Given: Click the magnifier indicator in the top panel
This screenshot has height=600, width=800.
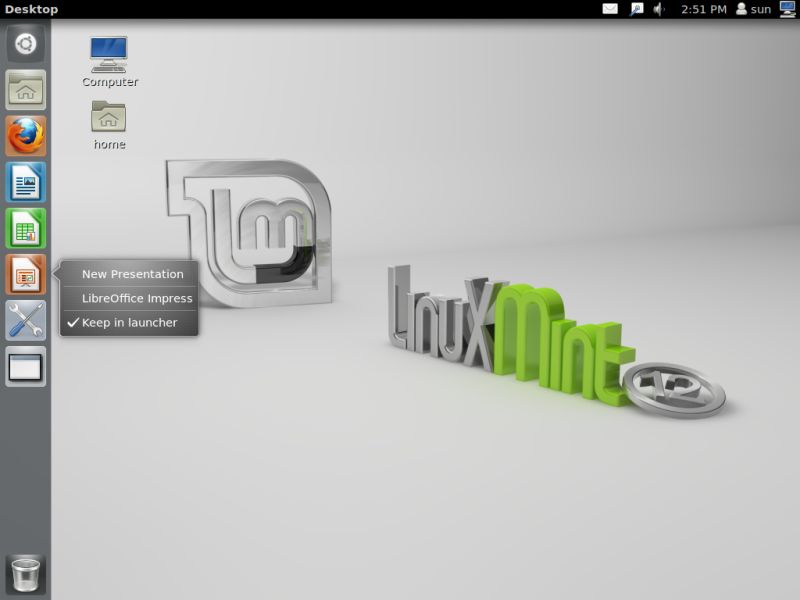Looking at the screenshot, I should click(637, 9).
